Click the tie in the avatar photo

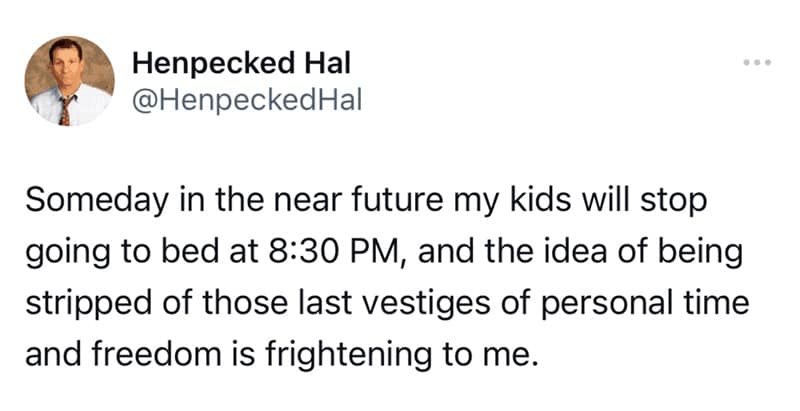[67, 108]
